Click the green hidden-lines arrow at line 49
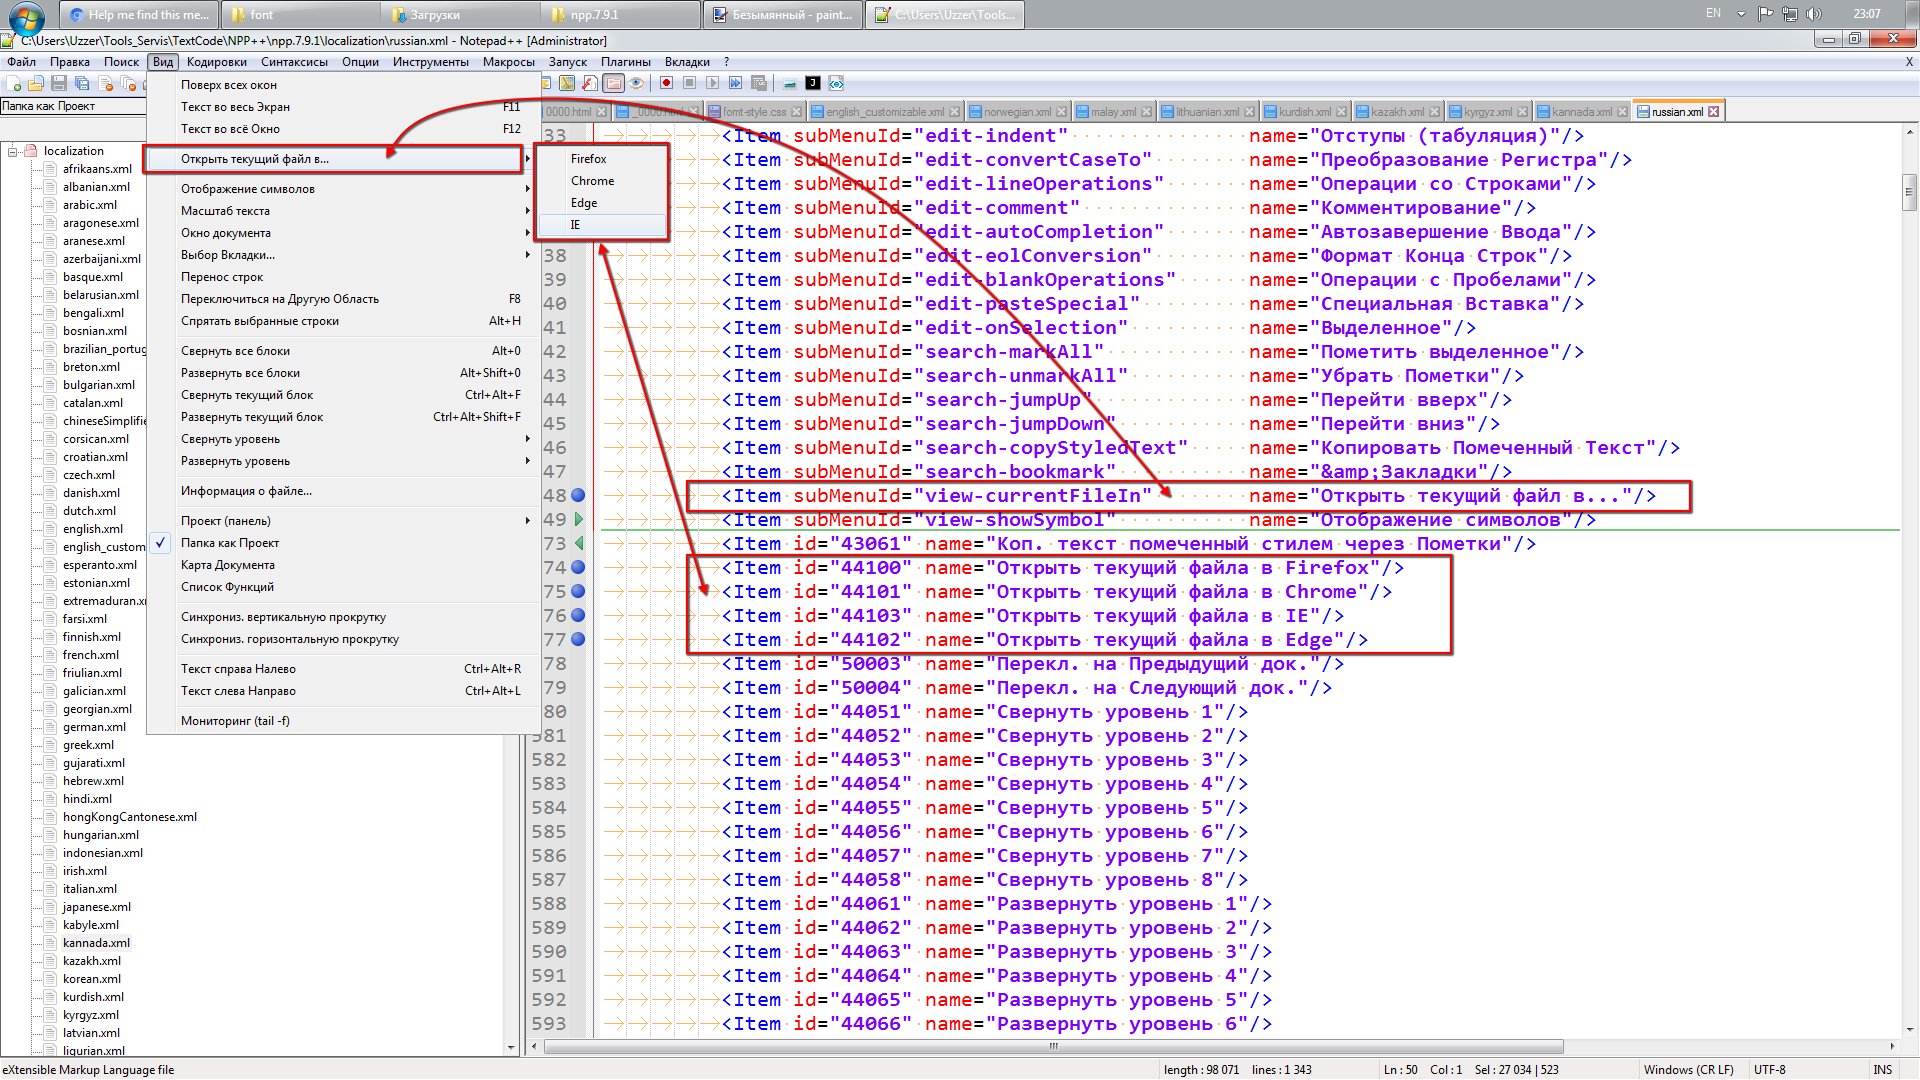 [578, 519]
